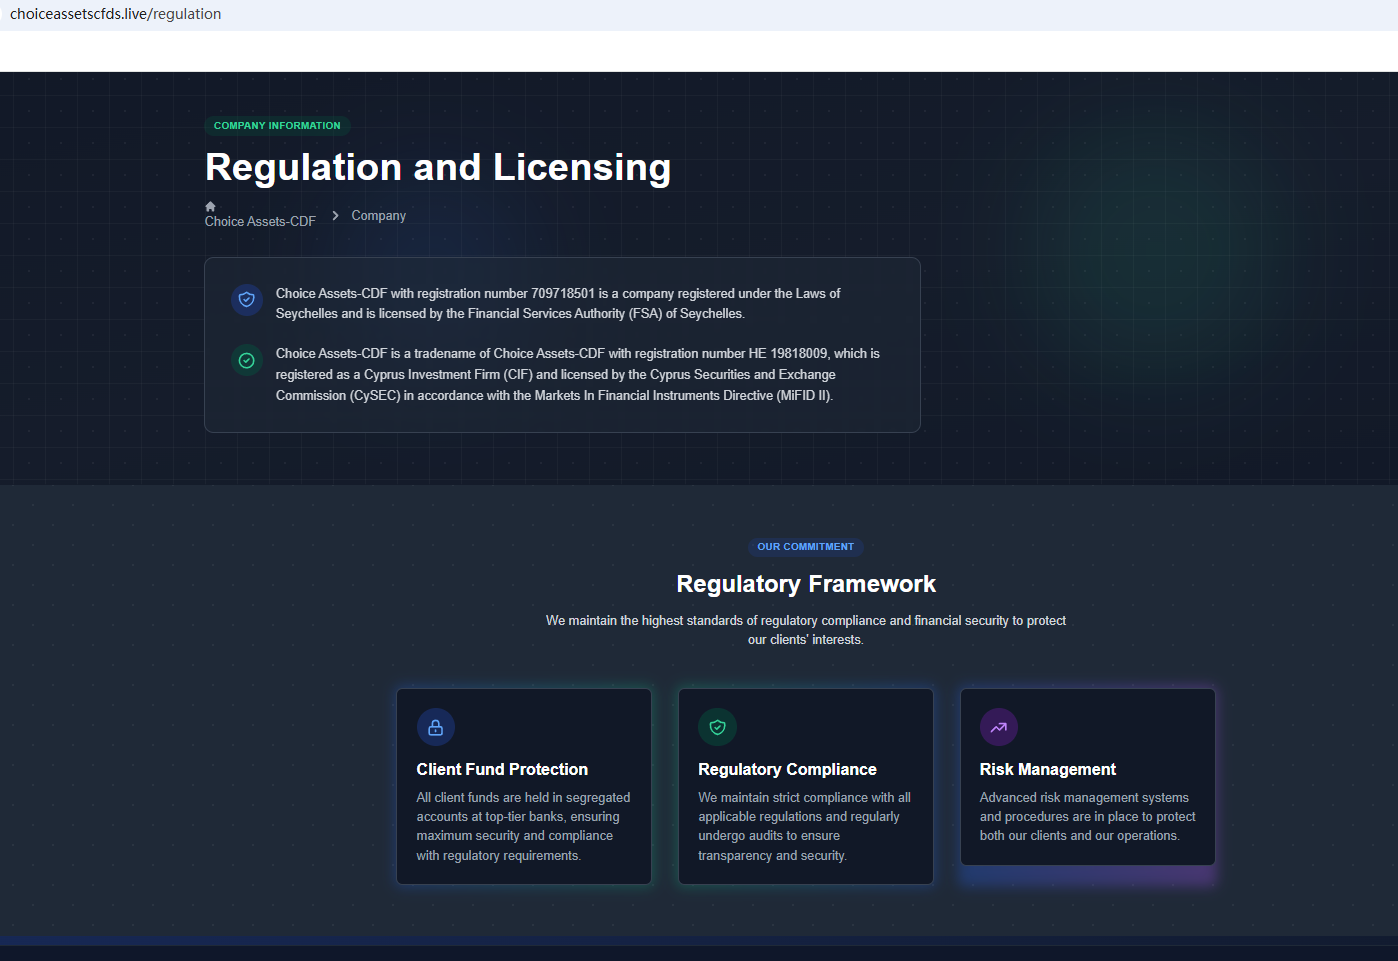Click the breadcrumb chevron arrow before Company
Image resolution: width=1398 pixels, height=961 pixels.
[335, 215]
